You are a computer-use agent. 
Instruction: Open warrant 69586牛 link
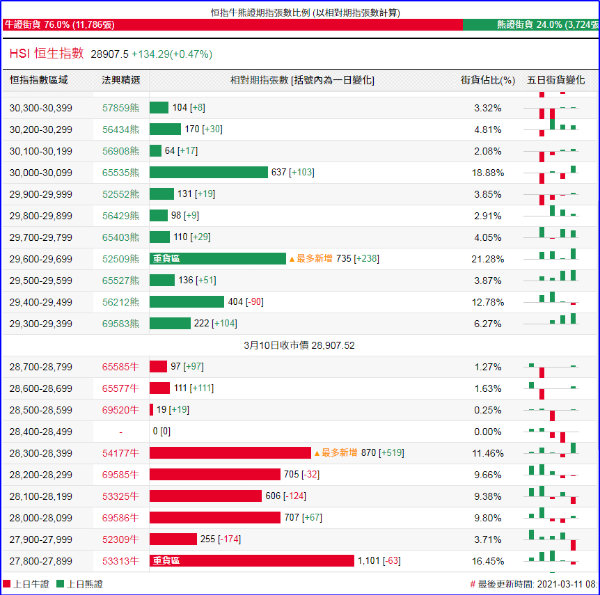coord(120,518)
